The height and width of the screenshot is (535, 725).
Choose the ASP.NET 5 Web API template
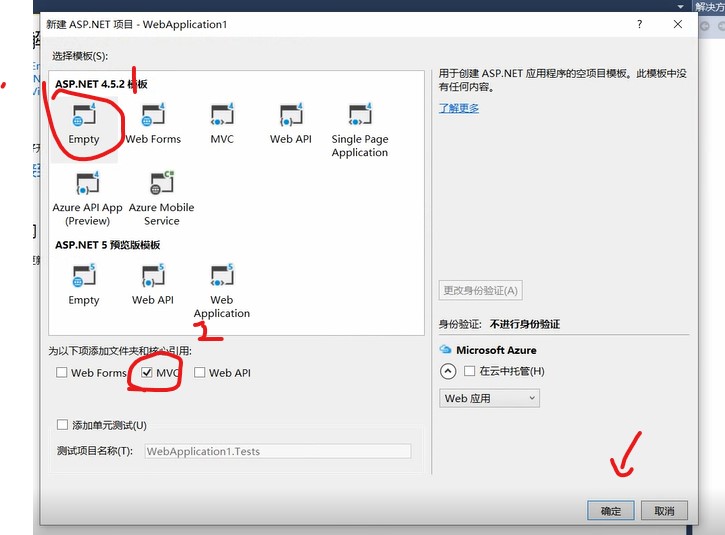tap(153, 285)
